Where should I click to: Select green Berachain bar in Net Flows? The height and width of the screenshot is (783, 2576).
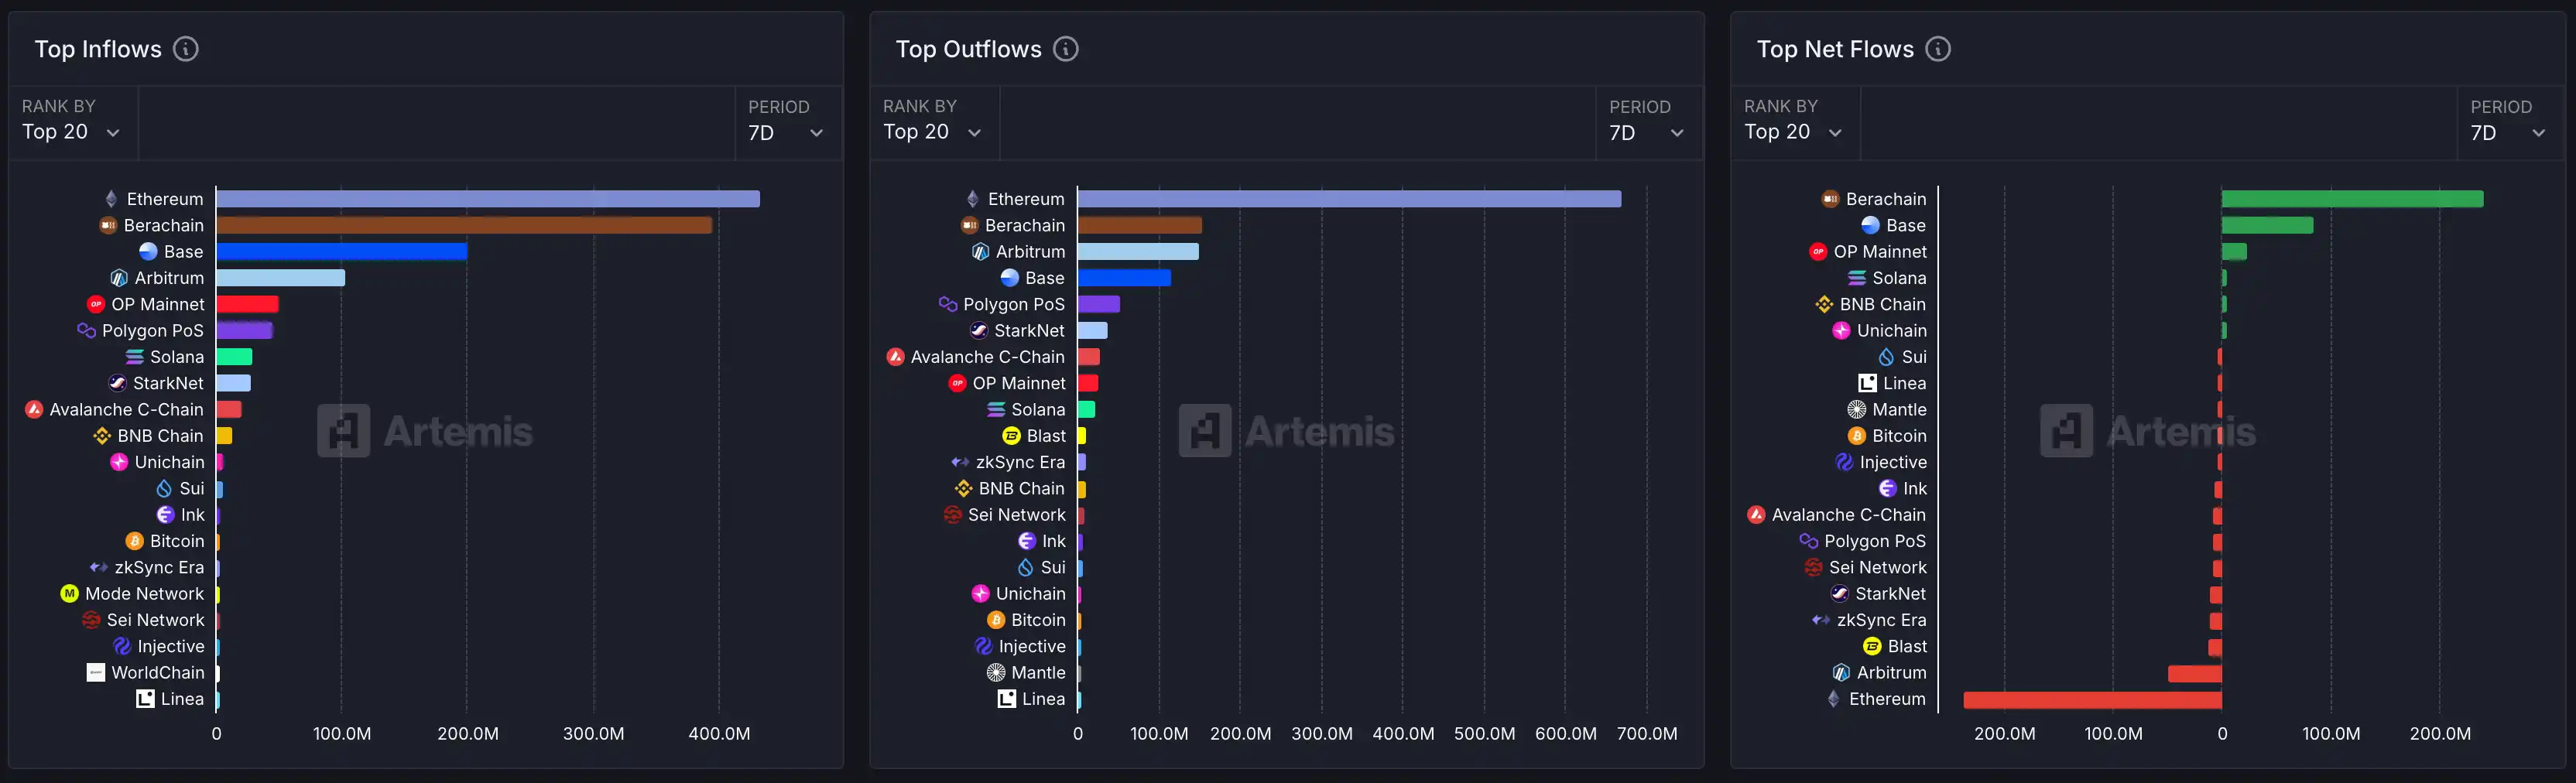pos(2352,199)
